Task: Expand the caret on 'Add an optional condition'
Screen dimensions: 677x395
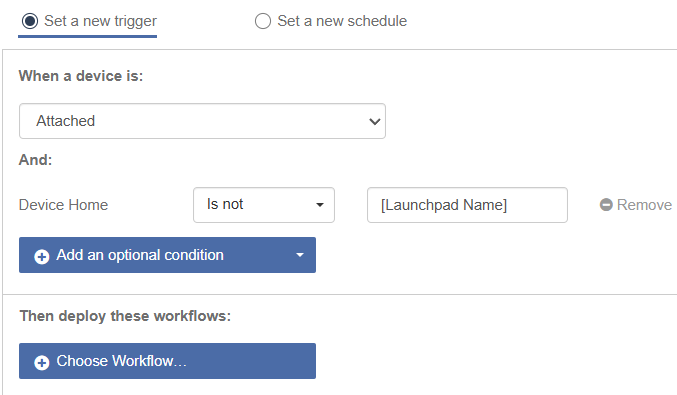Action: tap(300, 255)
